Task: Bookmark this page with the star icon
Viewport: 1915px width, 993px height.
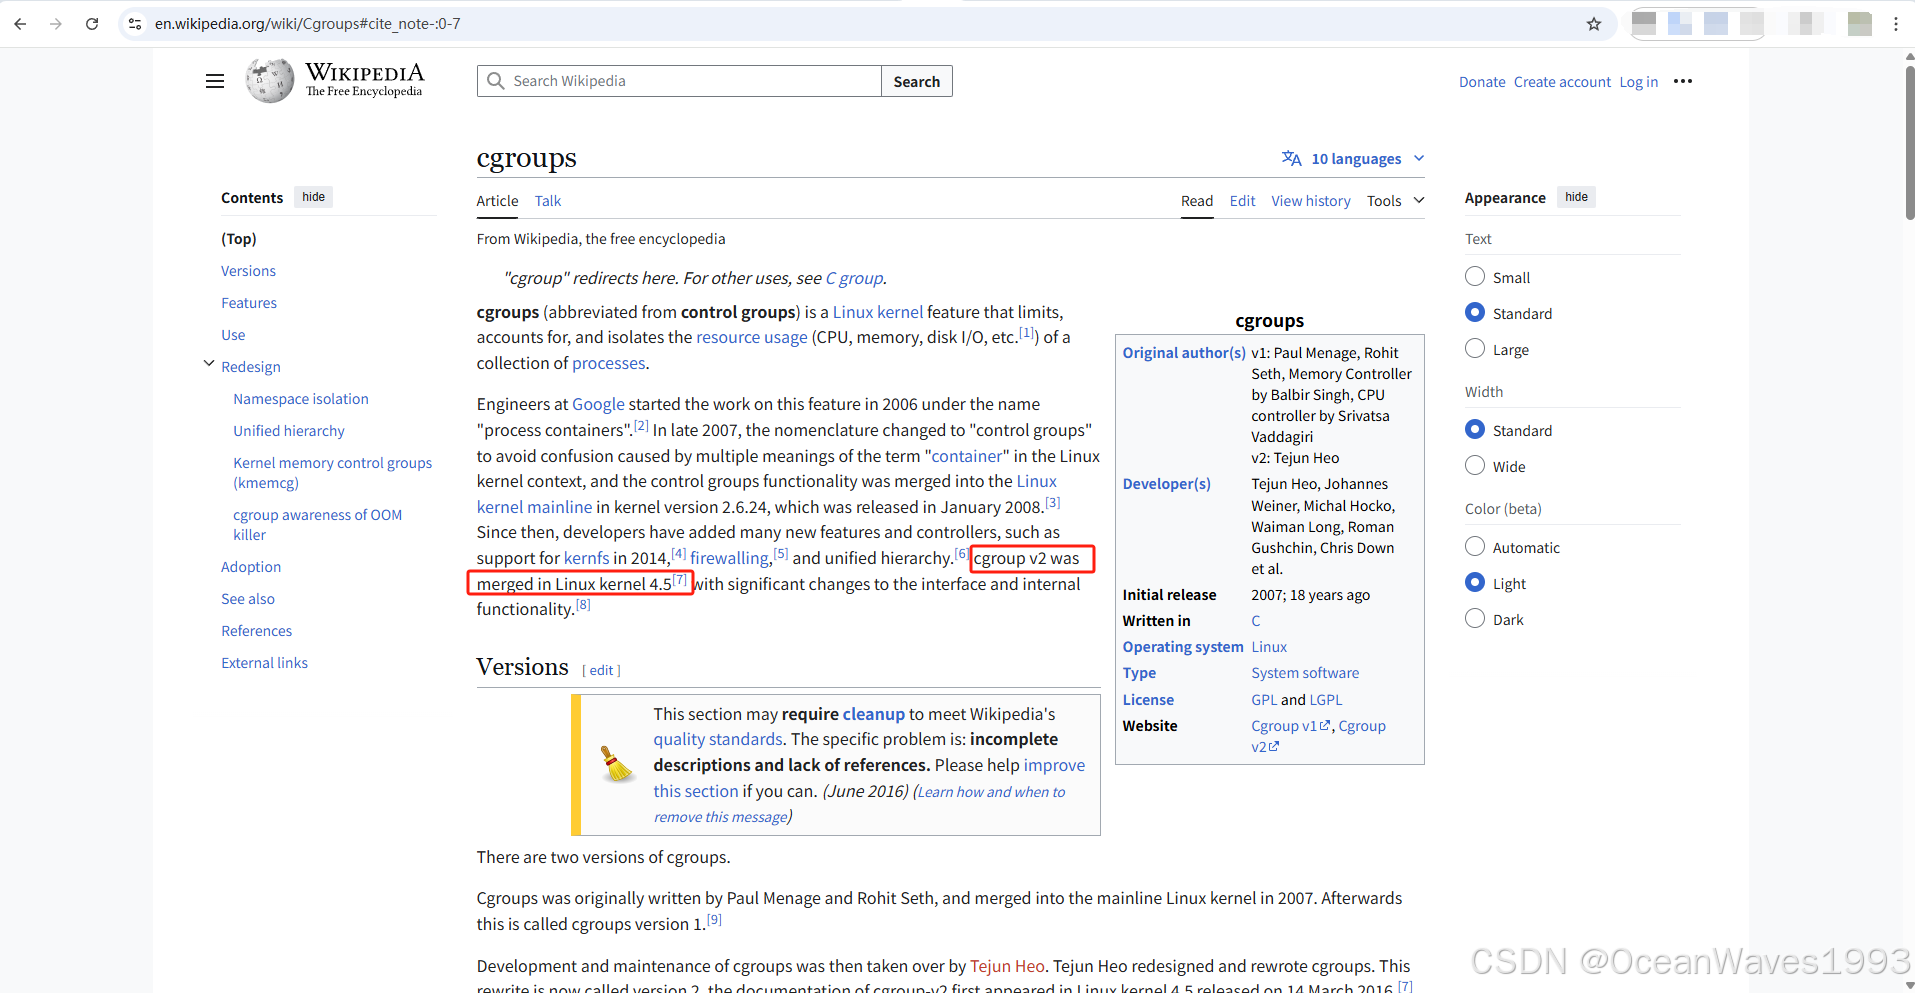Action: point(1594,24)
